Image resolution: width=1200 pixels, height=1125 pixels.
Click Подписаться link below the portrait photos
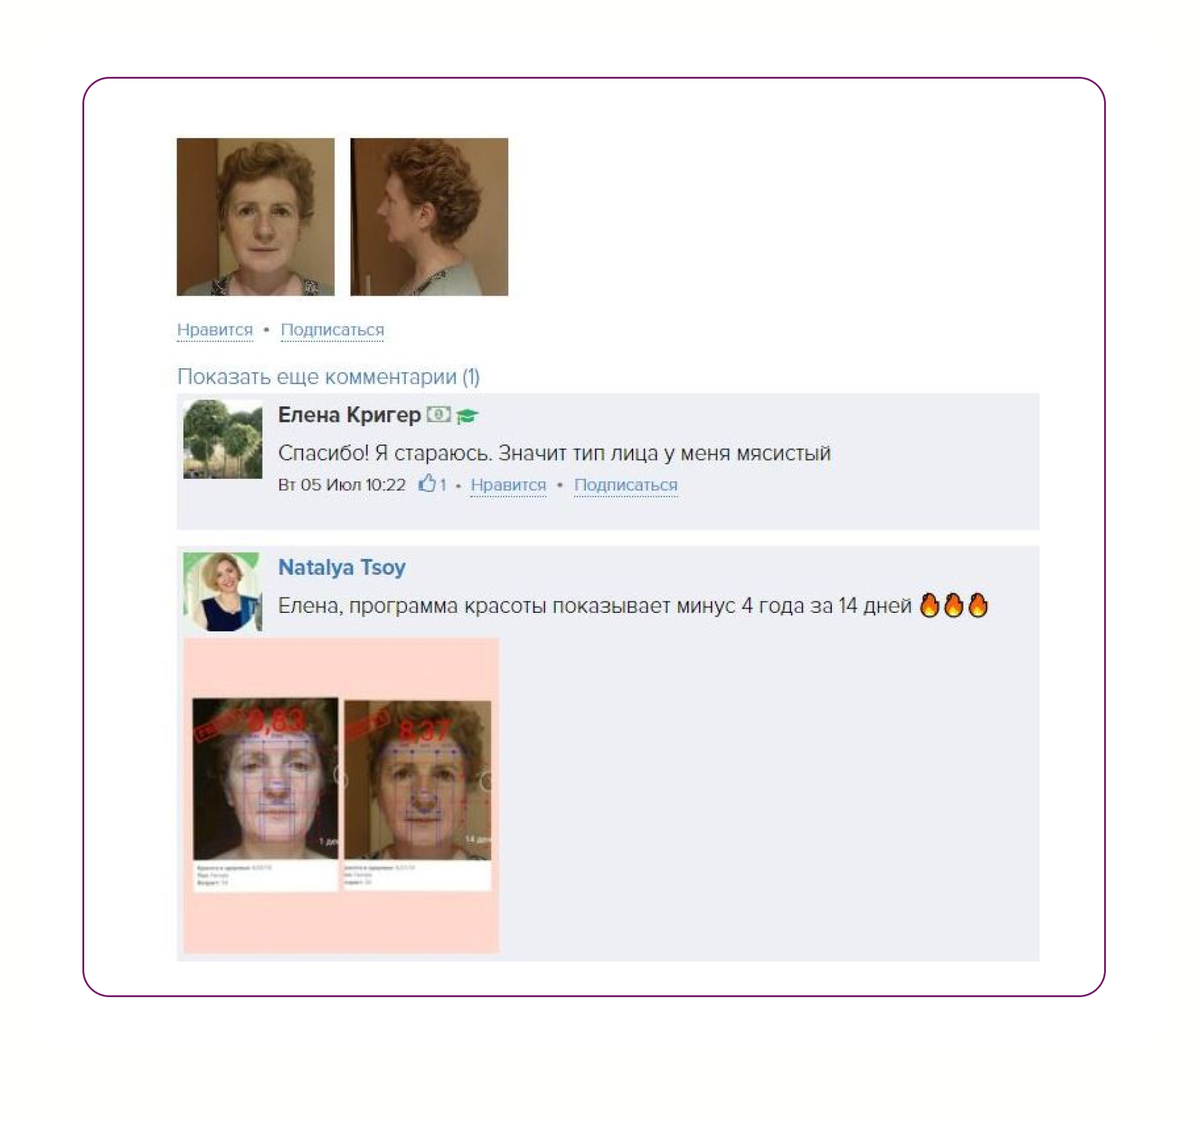332,330
